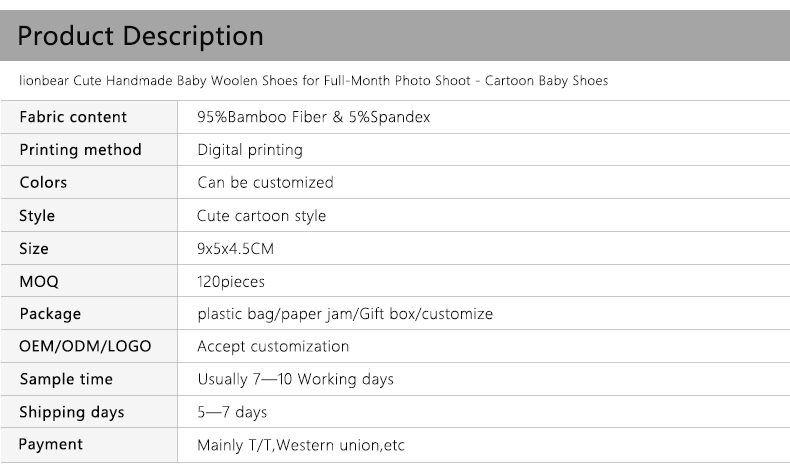Click the Digital printing value
The image size is (790, 476).
point(250,150)
